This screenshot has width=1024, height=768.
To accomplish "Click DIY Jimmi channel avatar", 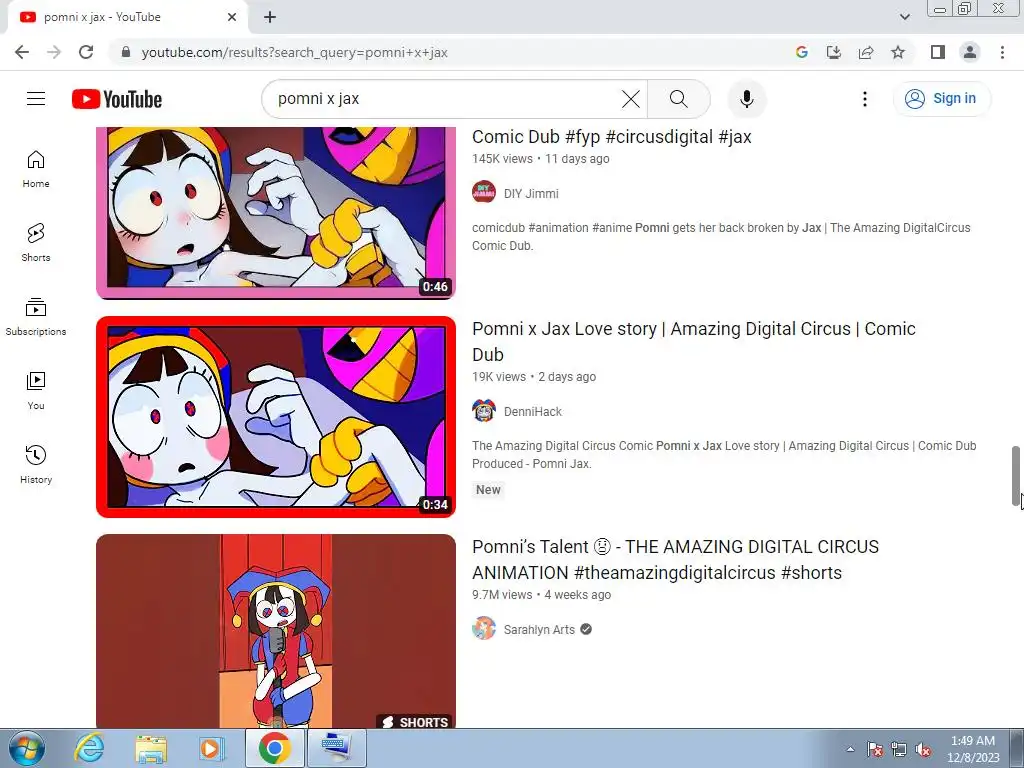I will [x=484, y=193].
